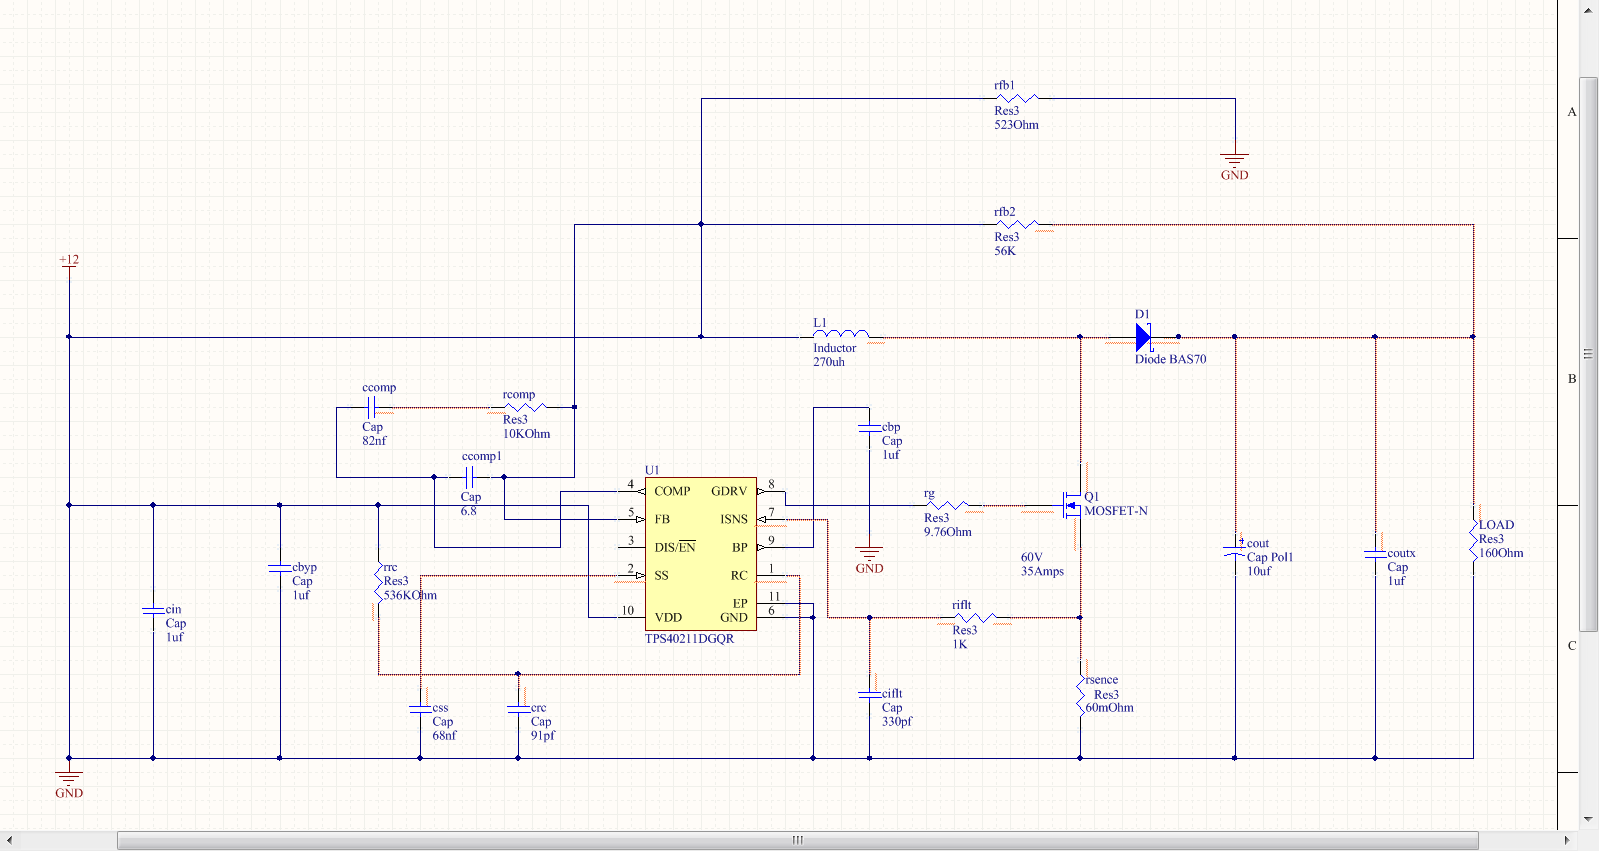The height and width of the screenshot is (851, 1599).
Task: Click the '68nf' value text
Action: (x=445, y=735)
